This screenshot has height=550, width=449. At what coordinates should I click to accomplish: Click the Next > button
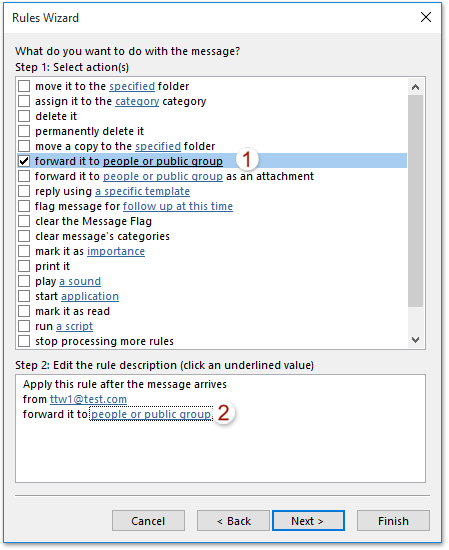coord(308,521)
